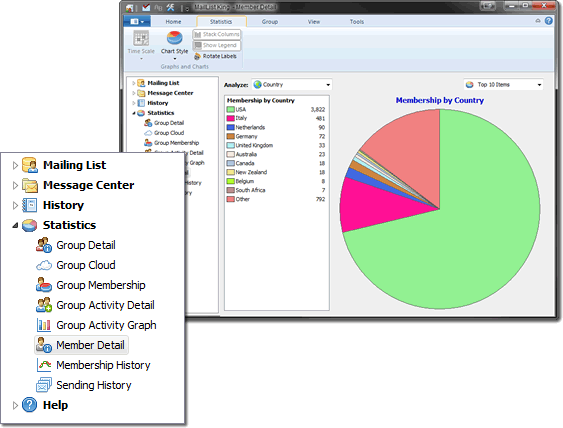This screenshot has height=428, width=563.
Task: Click the green USA legend swatch
Action: pos(231,110)
